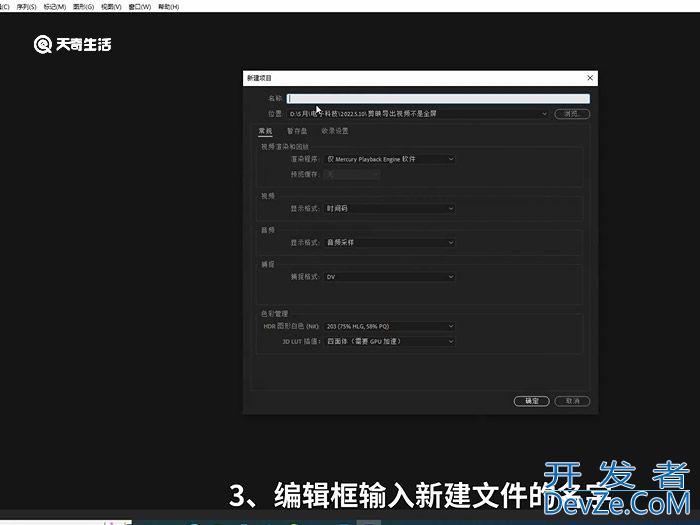
Task: Open the 帮助(H) menu
Action: pos(169,7)
